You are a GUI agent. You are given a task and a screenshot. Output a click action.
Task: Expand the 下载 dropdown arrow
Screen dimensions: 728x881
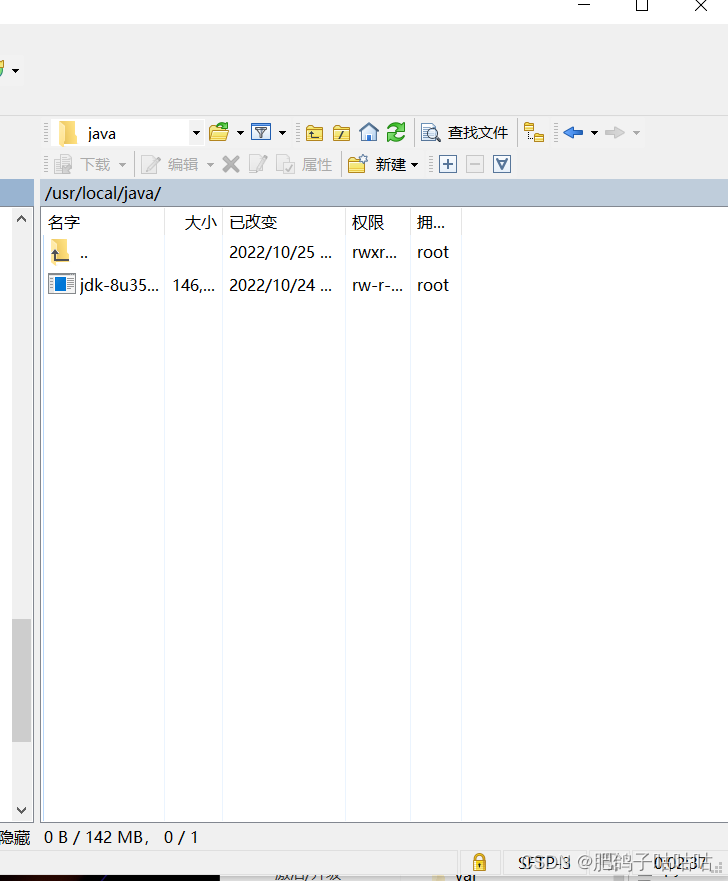122,165
